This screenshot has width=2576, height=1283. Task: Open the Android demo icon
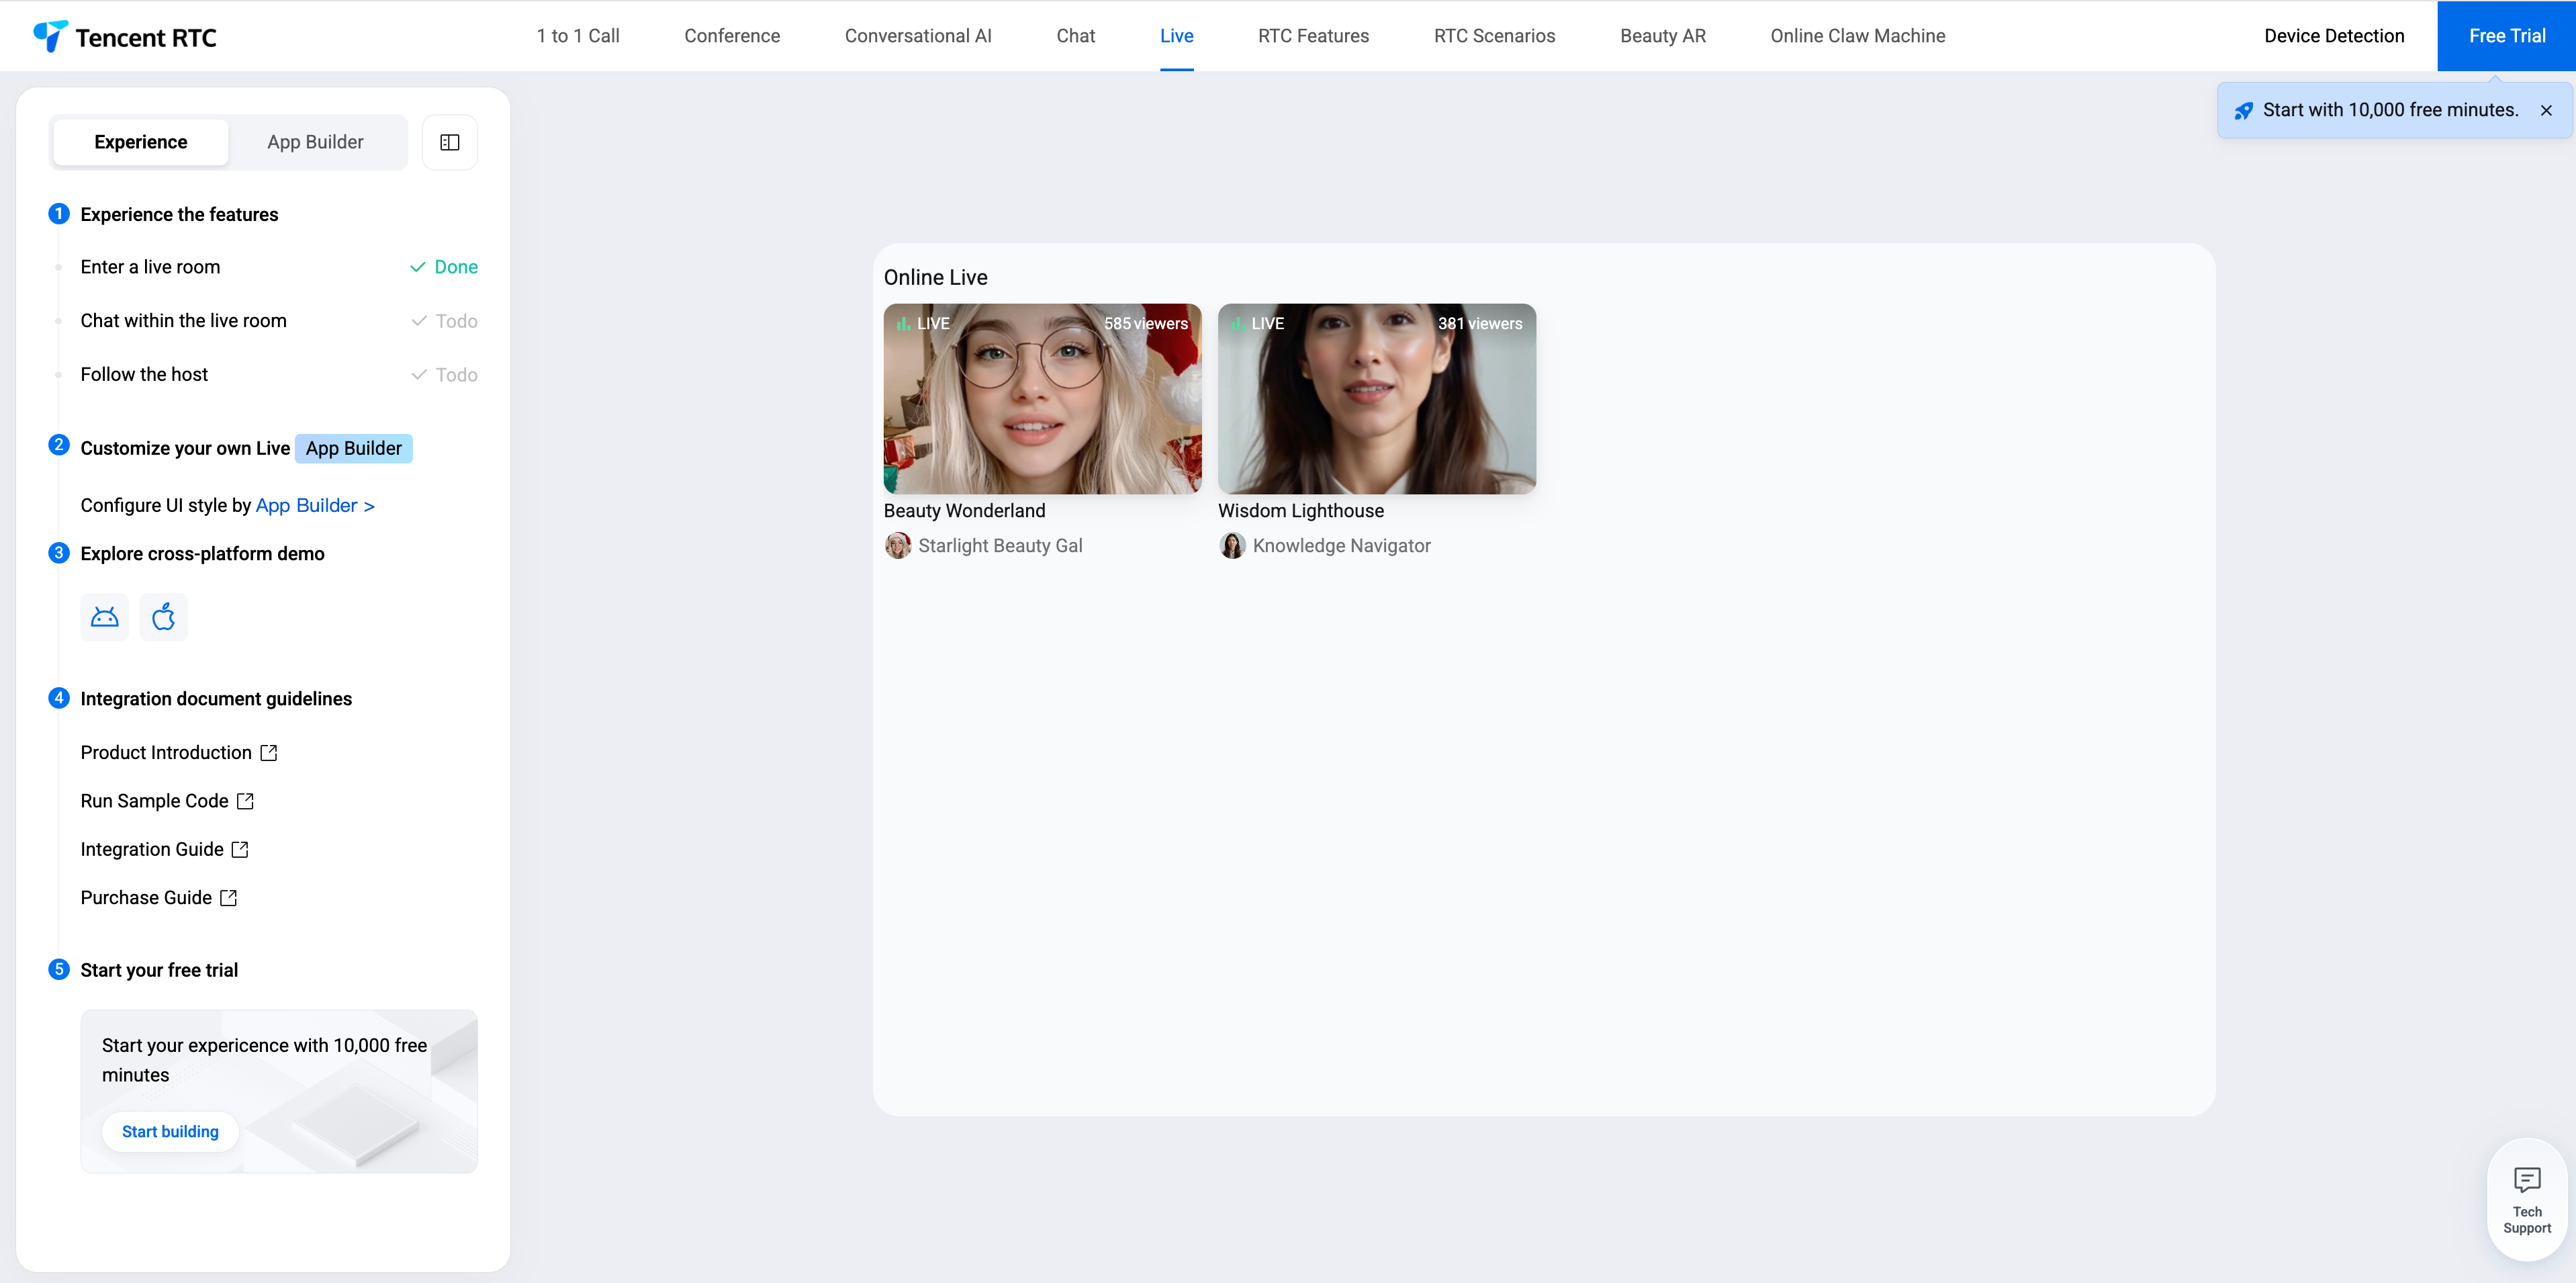(x=105, y=617)
